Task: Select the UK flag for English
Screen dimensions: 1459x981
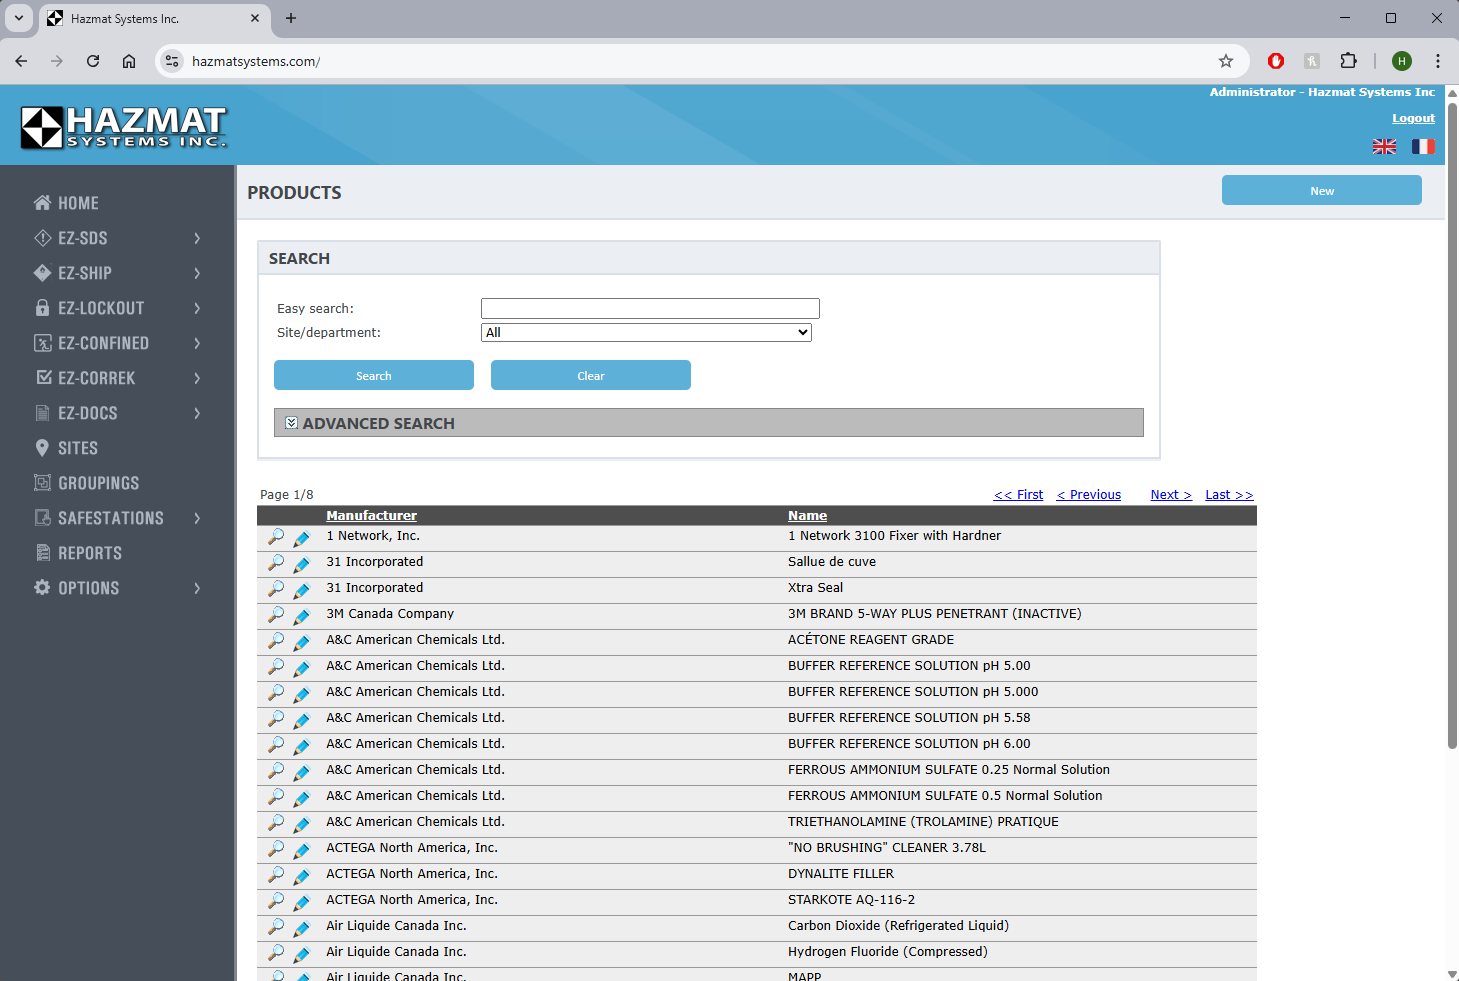Action: (1384, 147)
